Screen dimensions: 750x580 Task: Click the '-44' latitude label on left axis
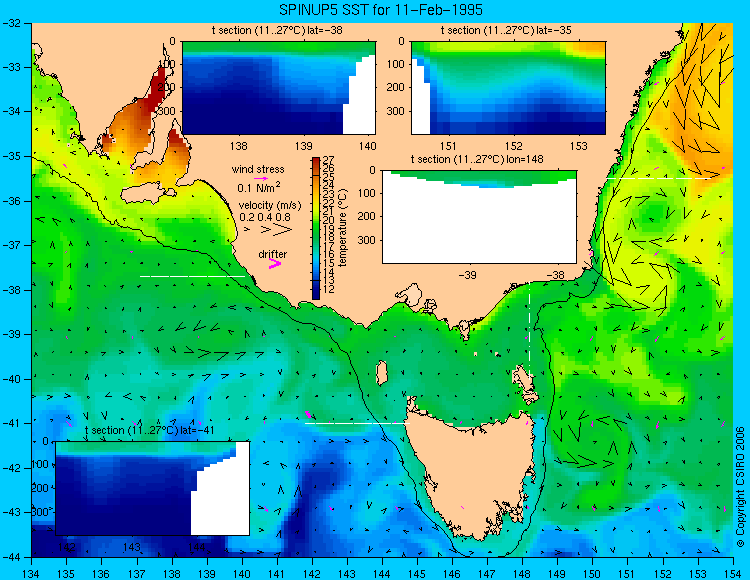[x=12, y=557]
